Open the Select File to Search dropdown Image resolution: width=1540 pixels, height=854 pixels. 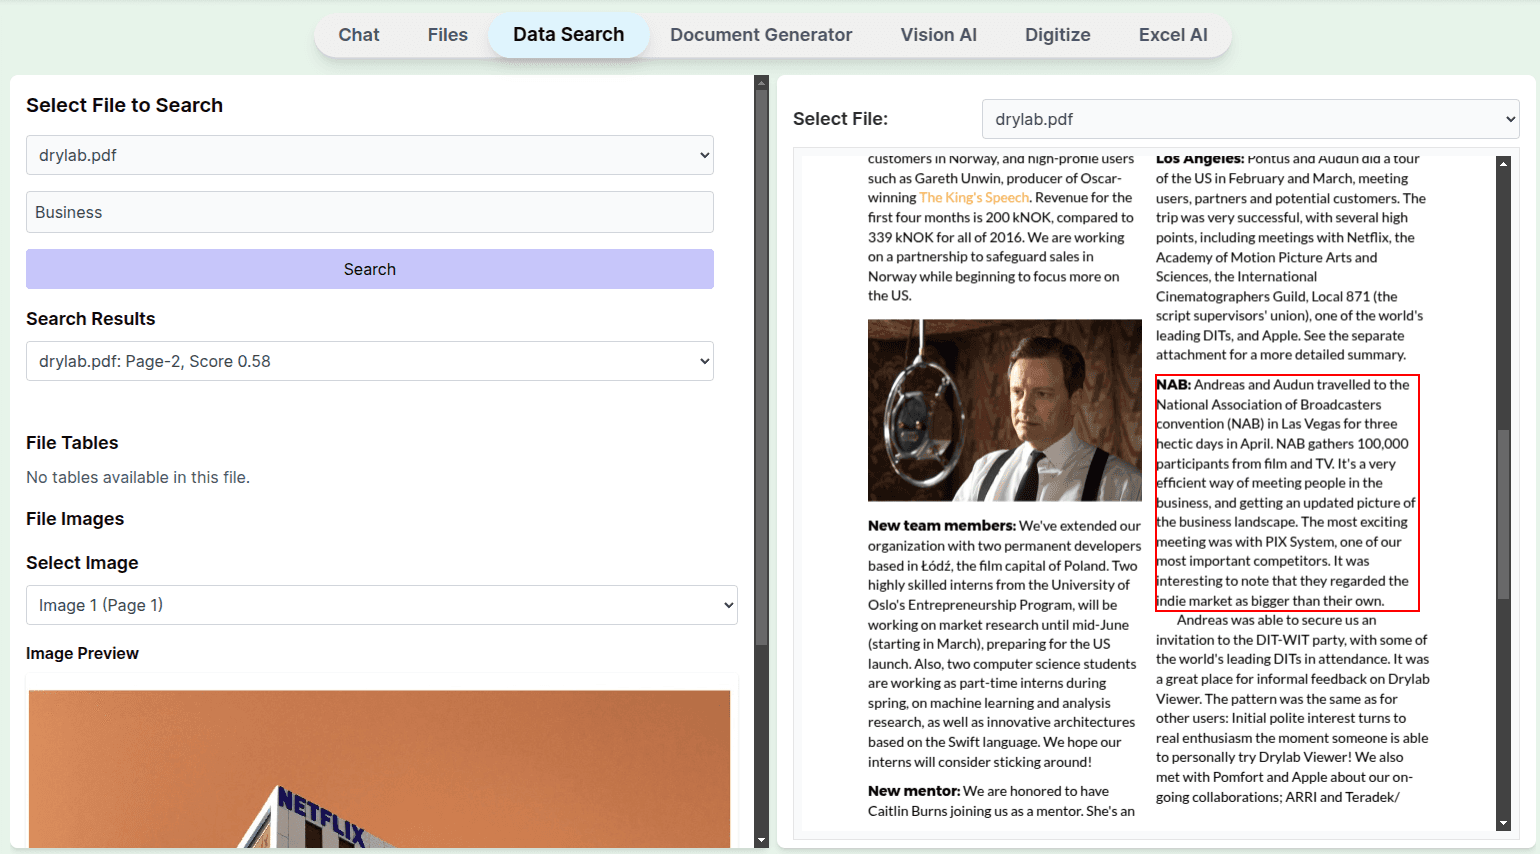tap(370, 155)
